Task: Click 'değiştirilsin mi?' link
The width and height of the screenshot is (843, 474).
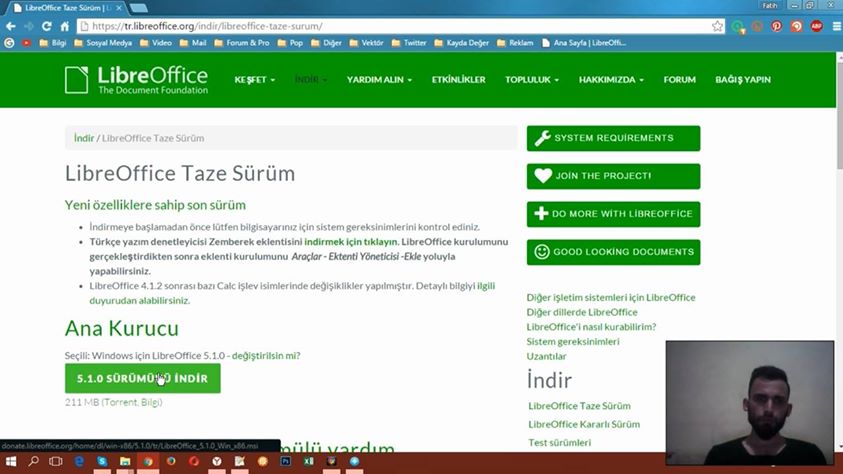Action: [x=266, y=355]
